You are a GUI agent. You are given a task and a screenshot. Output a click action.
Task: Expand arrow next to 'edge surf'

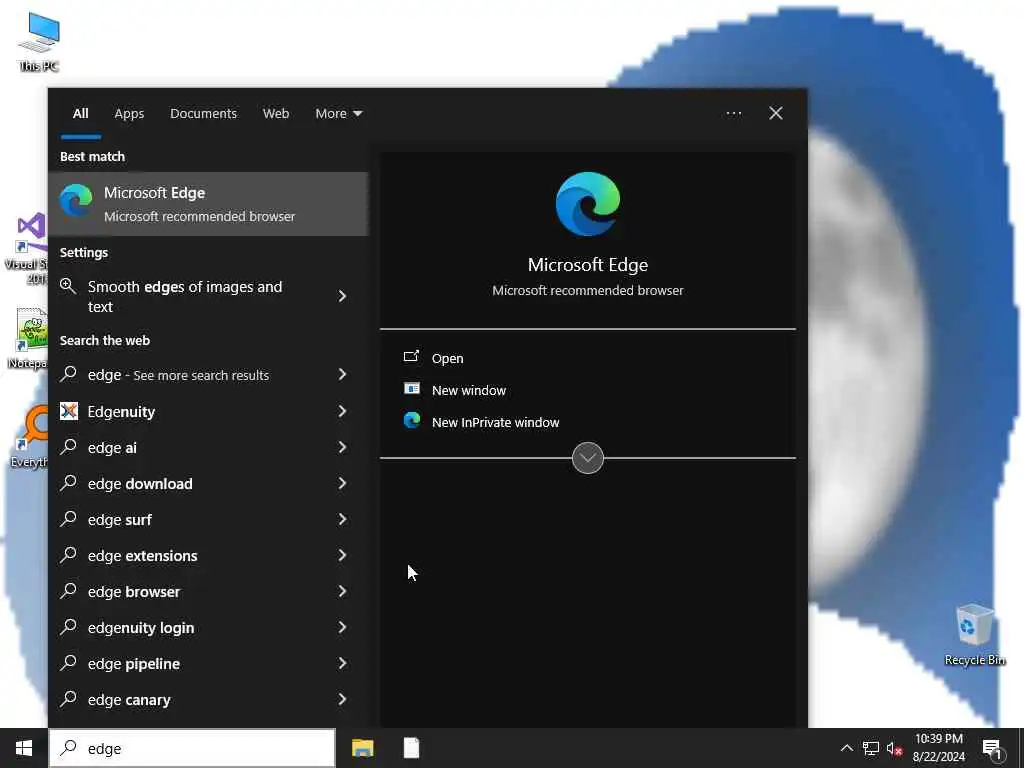(x=342, y=519)
